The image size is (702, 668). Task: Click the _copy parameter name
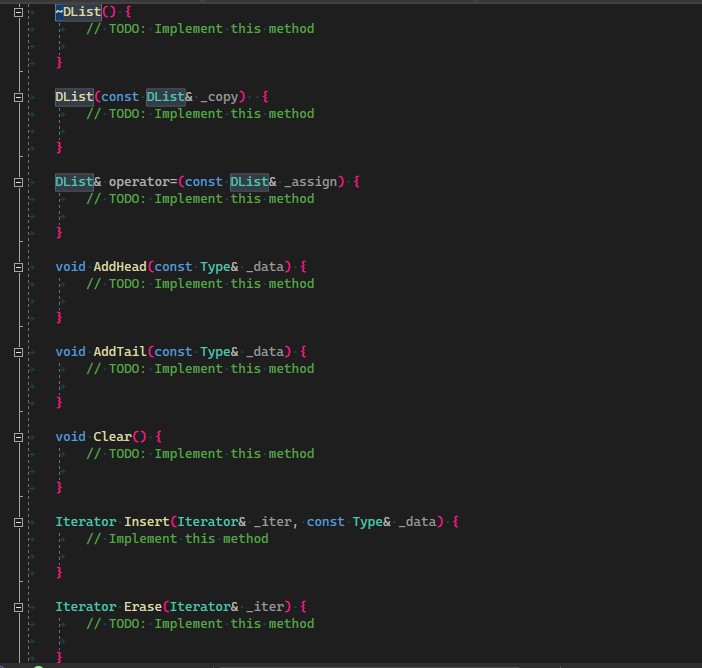coord(219,97)
